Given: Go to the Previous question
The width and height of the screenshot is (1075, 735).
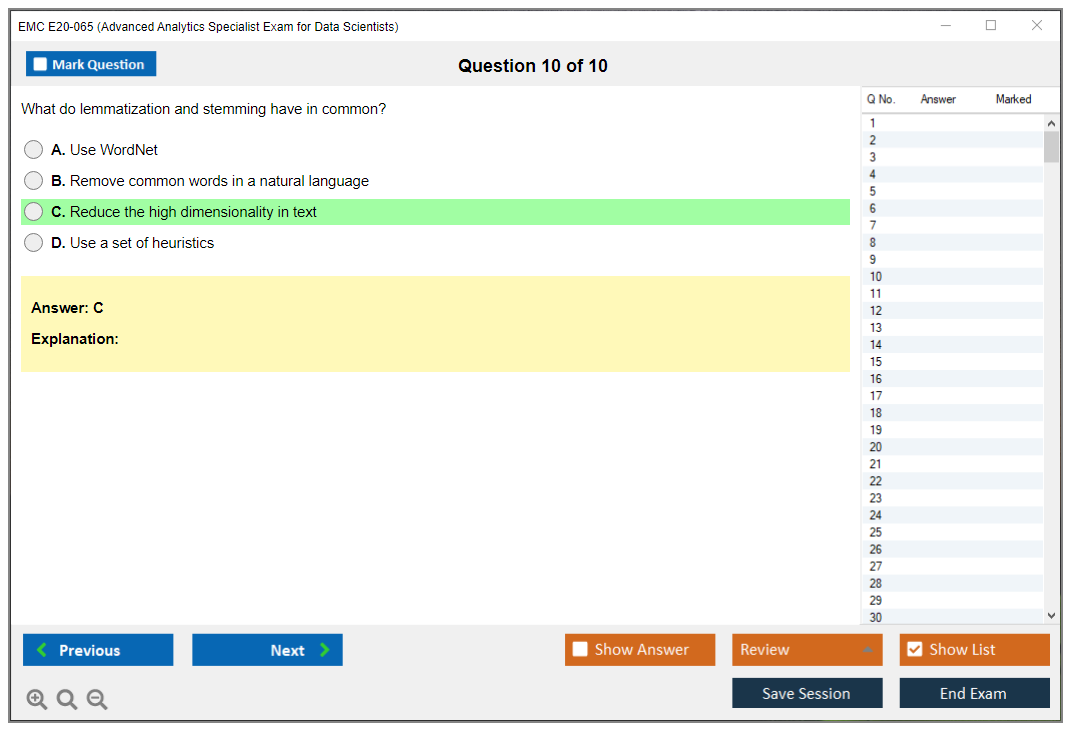Looking at the screenshot, I should click(98, 650).
